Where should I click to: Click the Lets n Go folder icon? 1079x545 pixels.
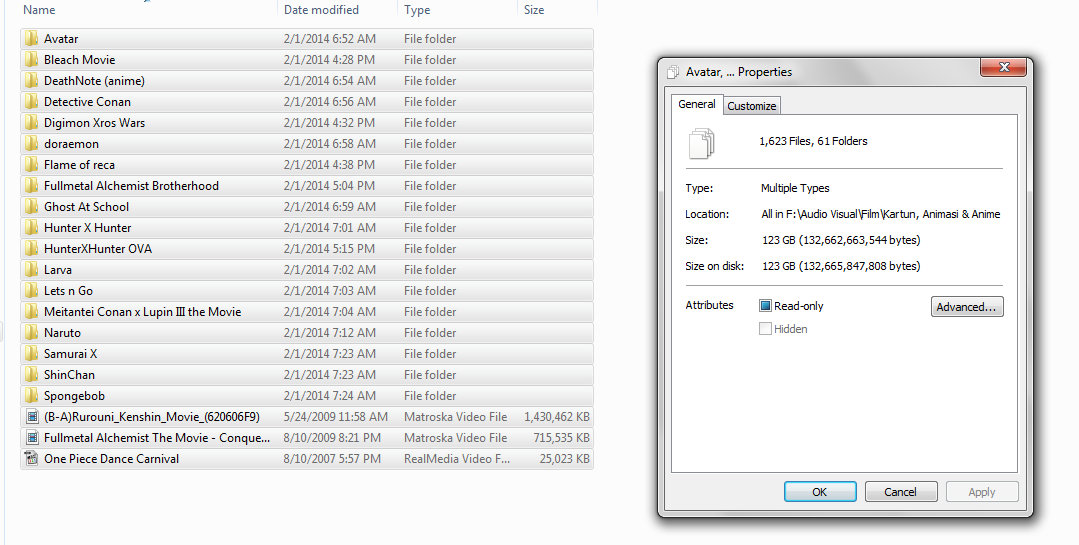pos(31,290)
